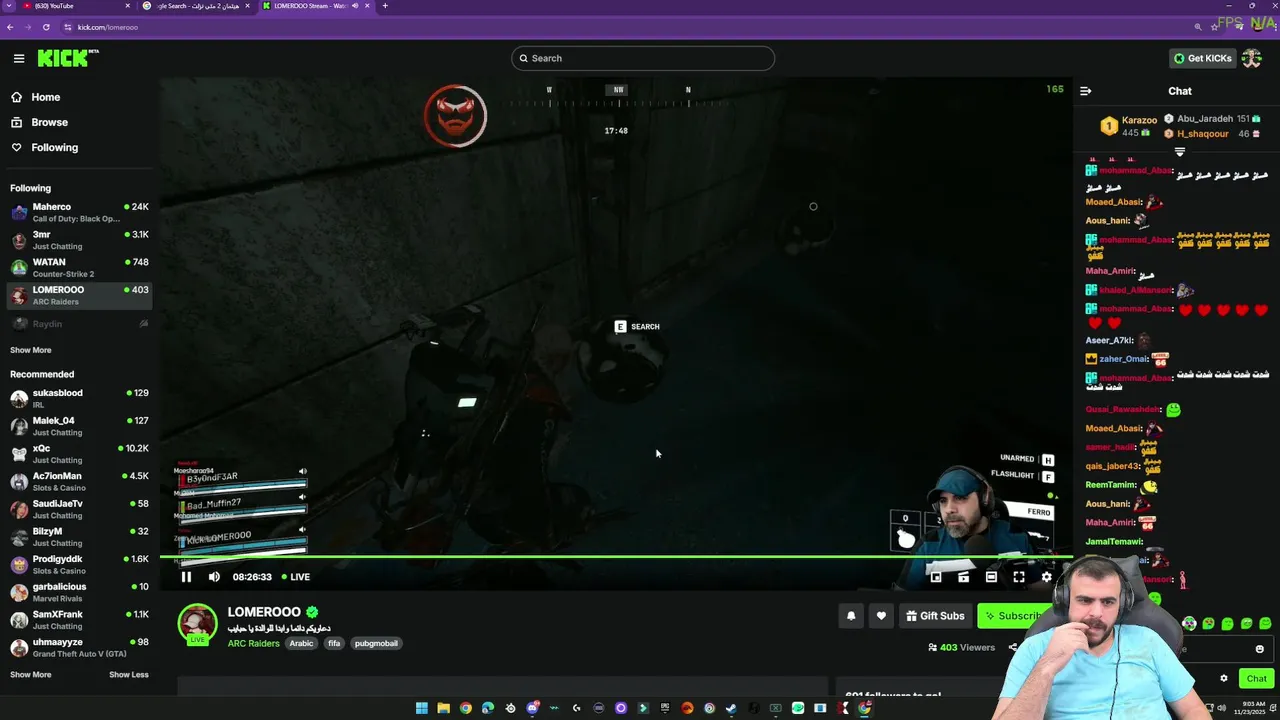Mute the stream volume
The image size is (1280, 720).
214,577
